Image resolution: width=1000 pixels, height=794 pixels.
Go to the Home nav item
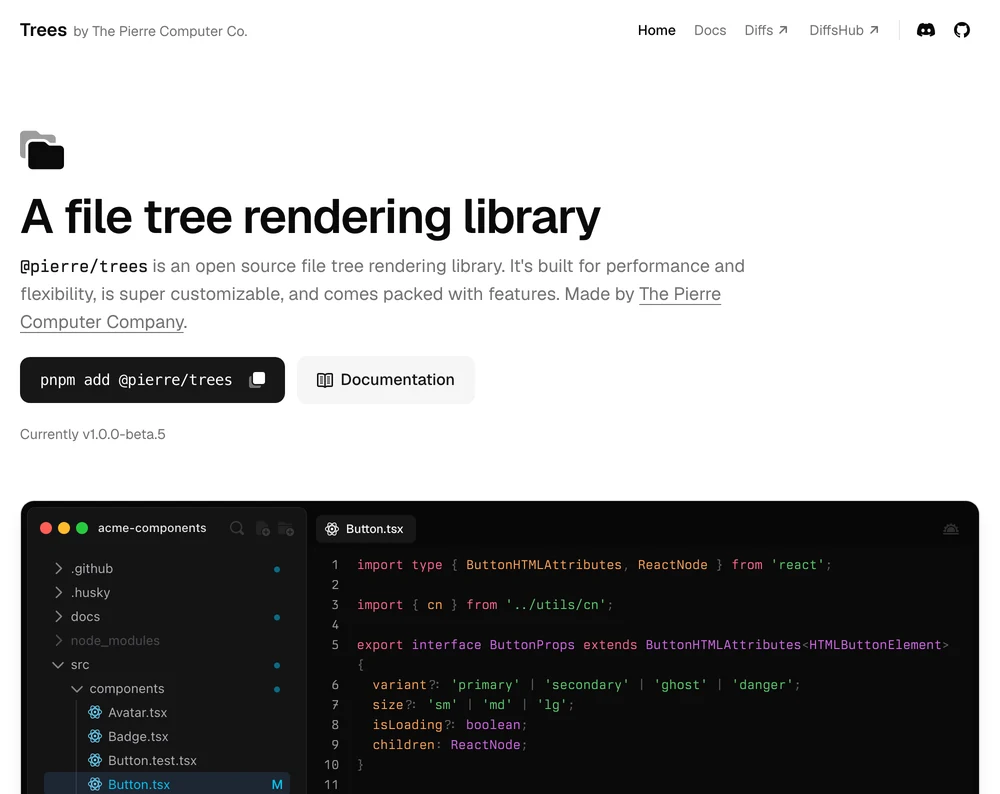point(656,30)
